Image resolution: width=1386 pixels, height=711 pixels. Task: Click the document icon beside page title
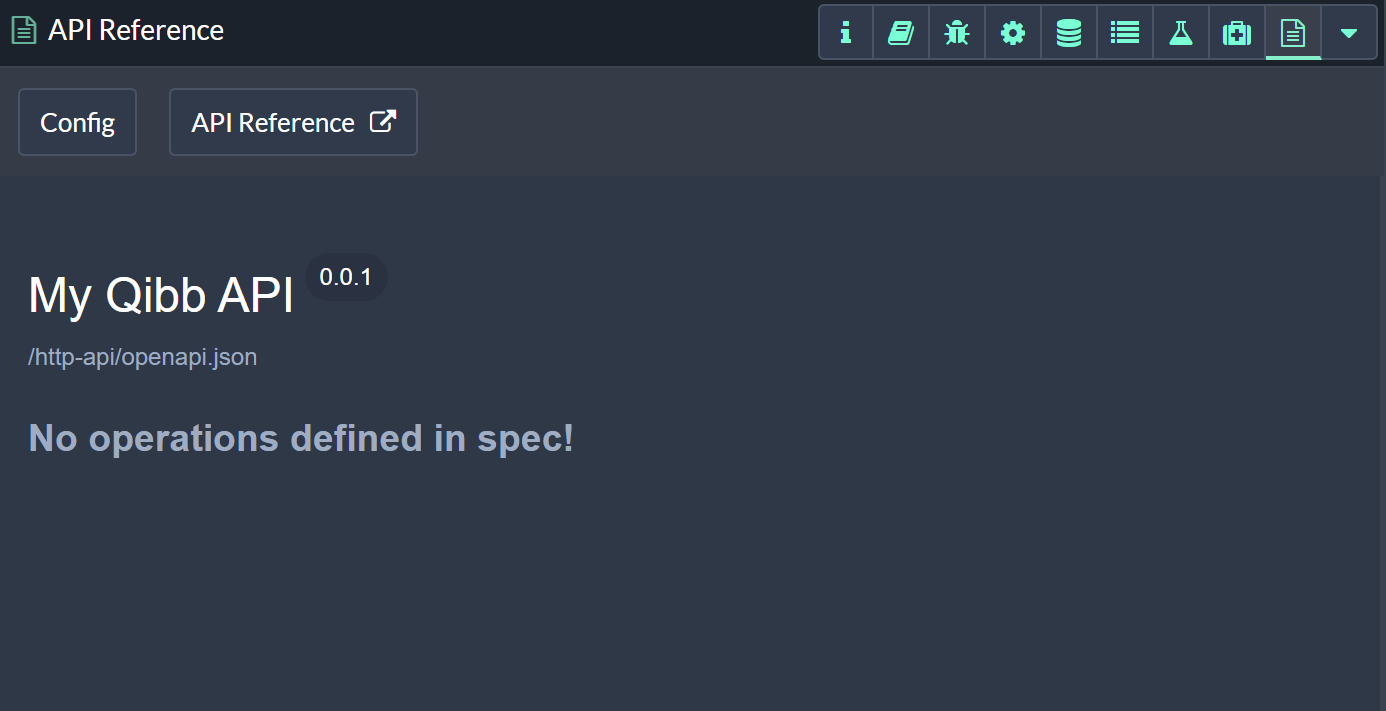pyautogui.click(x=24, y=30)
